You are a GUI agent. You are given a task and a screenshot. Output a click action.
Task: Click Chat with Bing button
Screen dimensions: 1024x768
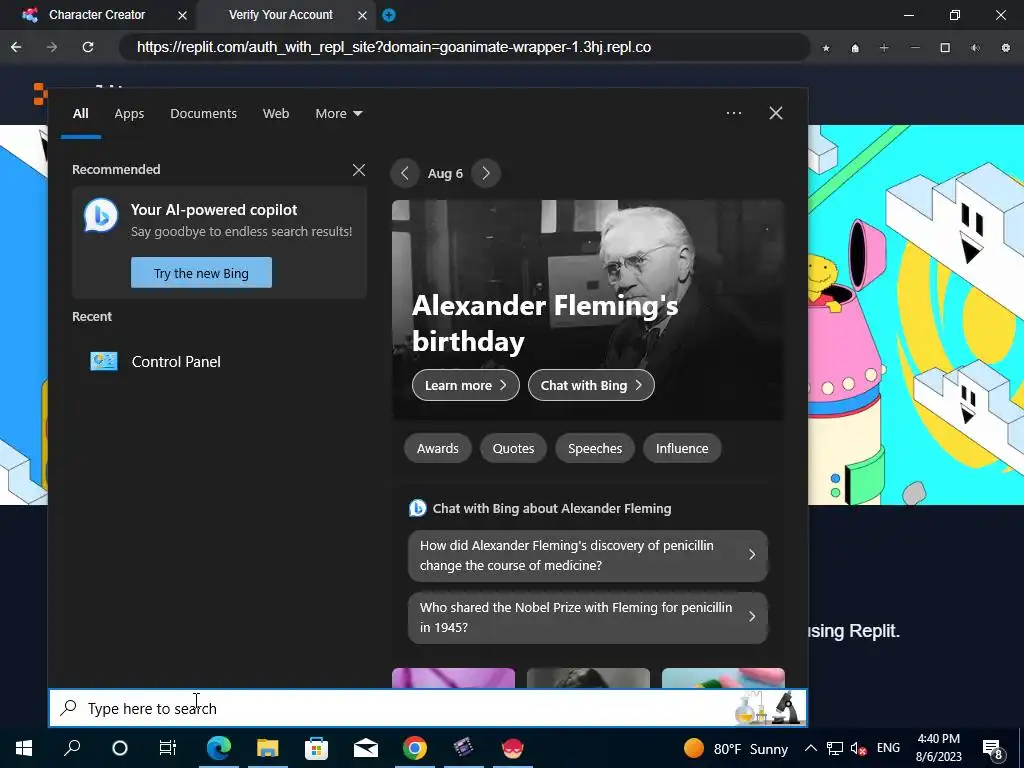coord(591,385)
